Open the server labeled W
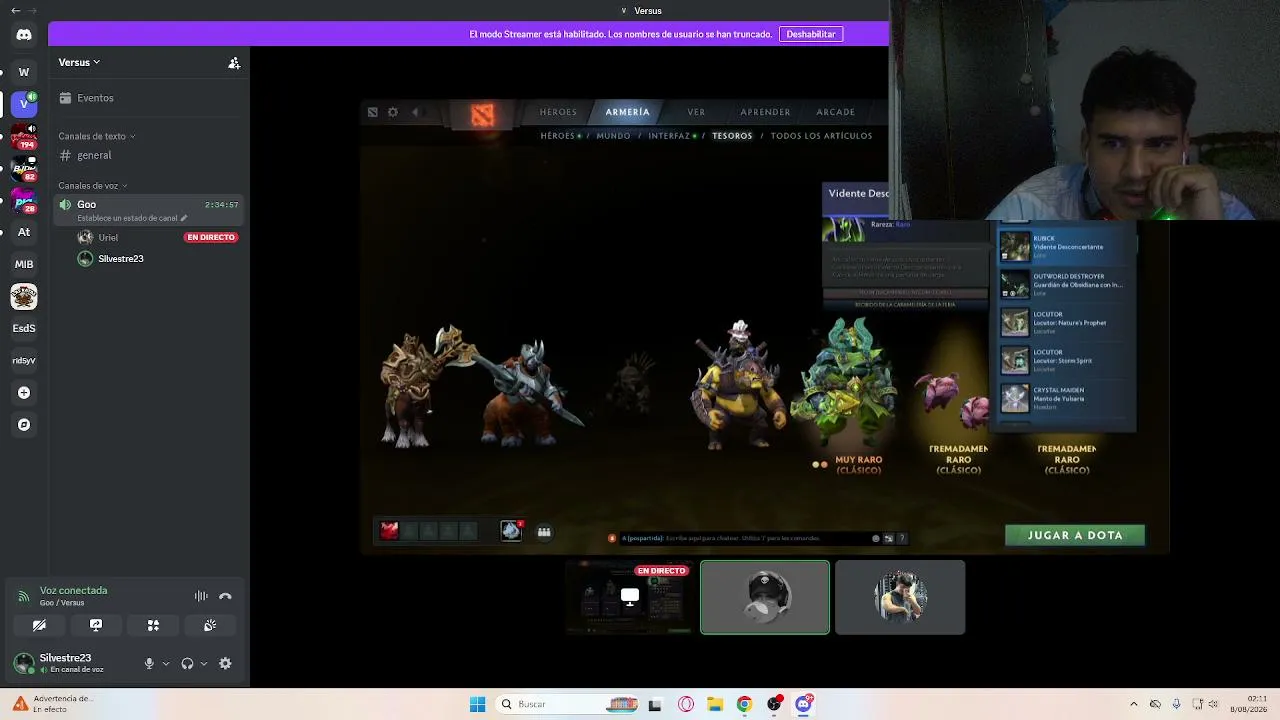Viewport: 1280px width, 720px height. 24,72
